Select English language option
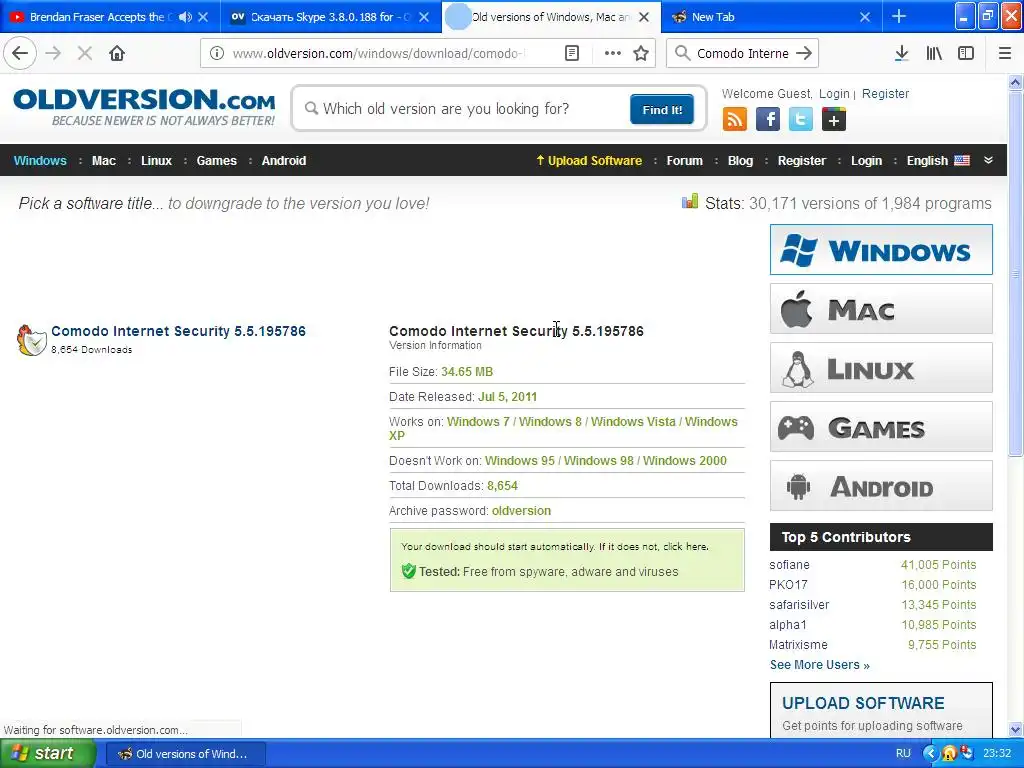 938,161
